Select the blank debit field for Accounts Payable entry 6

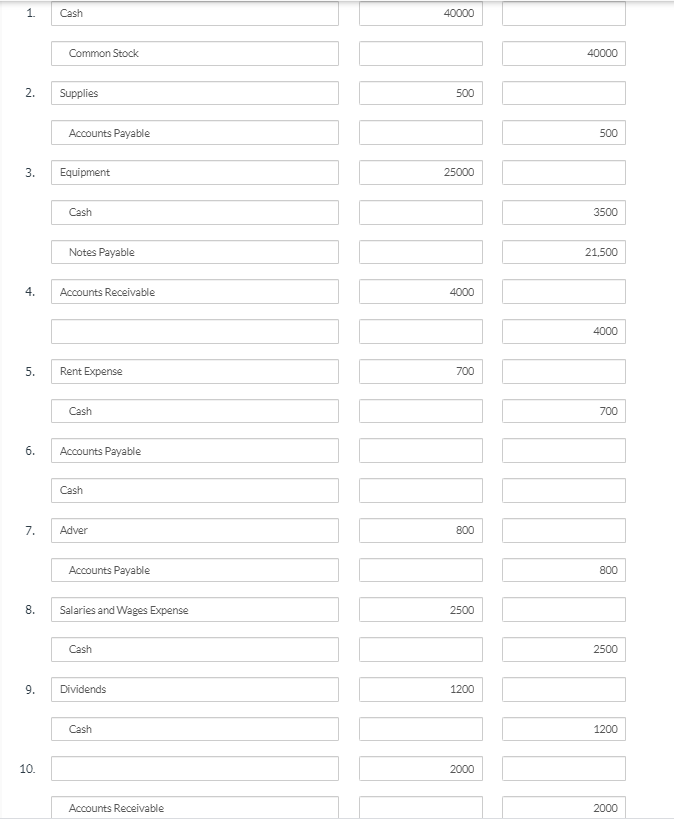point(420,450)
